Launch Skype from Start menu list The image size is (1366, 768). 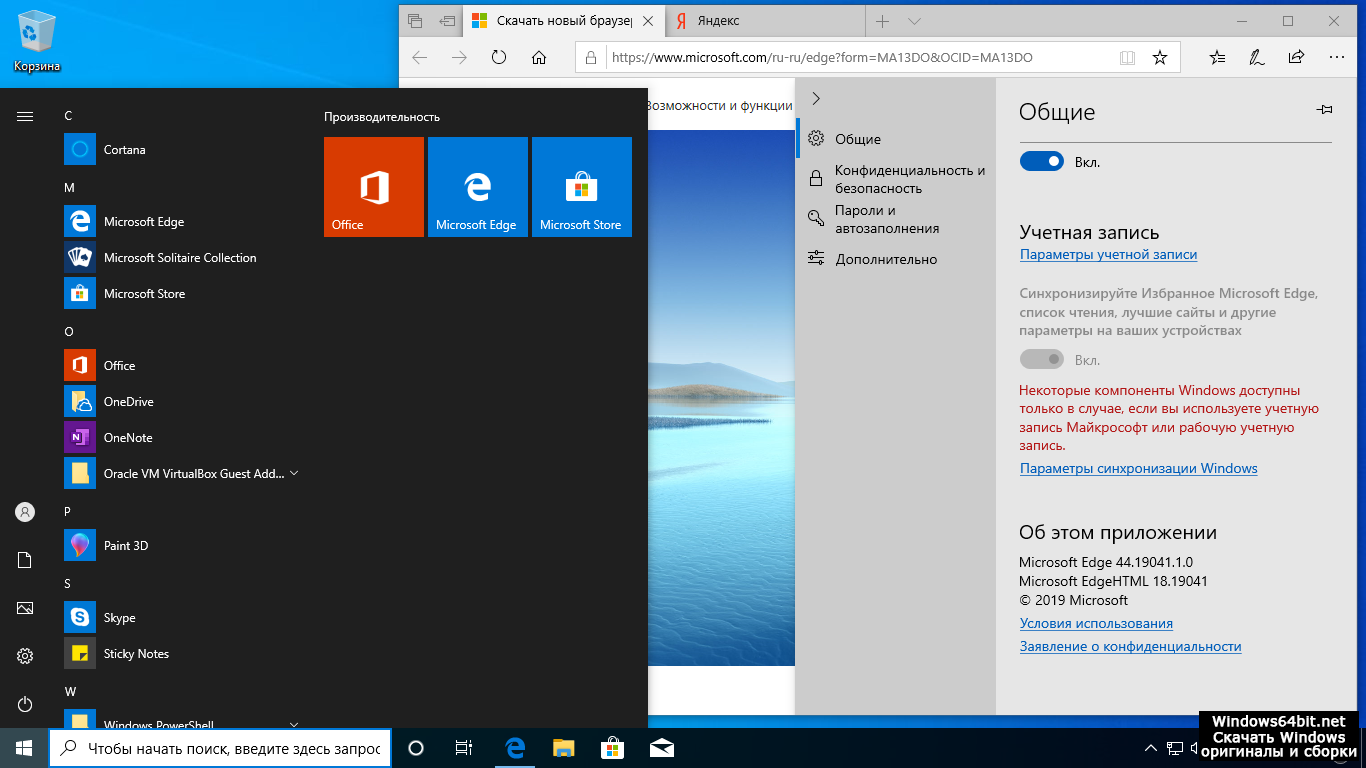pos(119,618)
